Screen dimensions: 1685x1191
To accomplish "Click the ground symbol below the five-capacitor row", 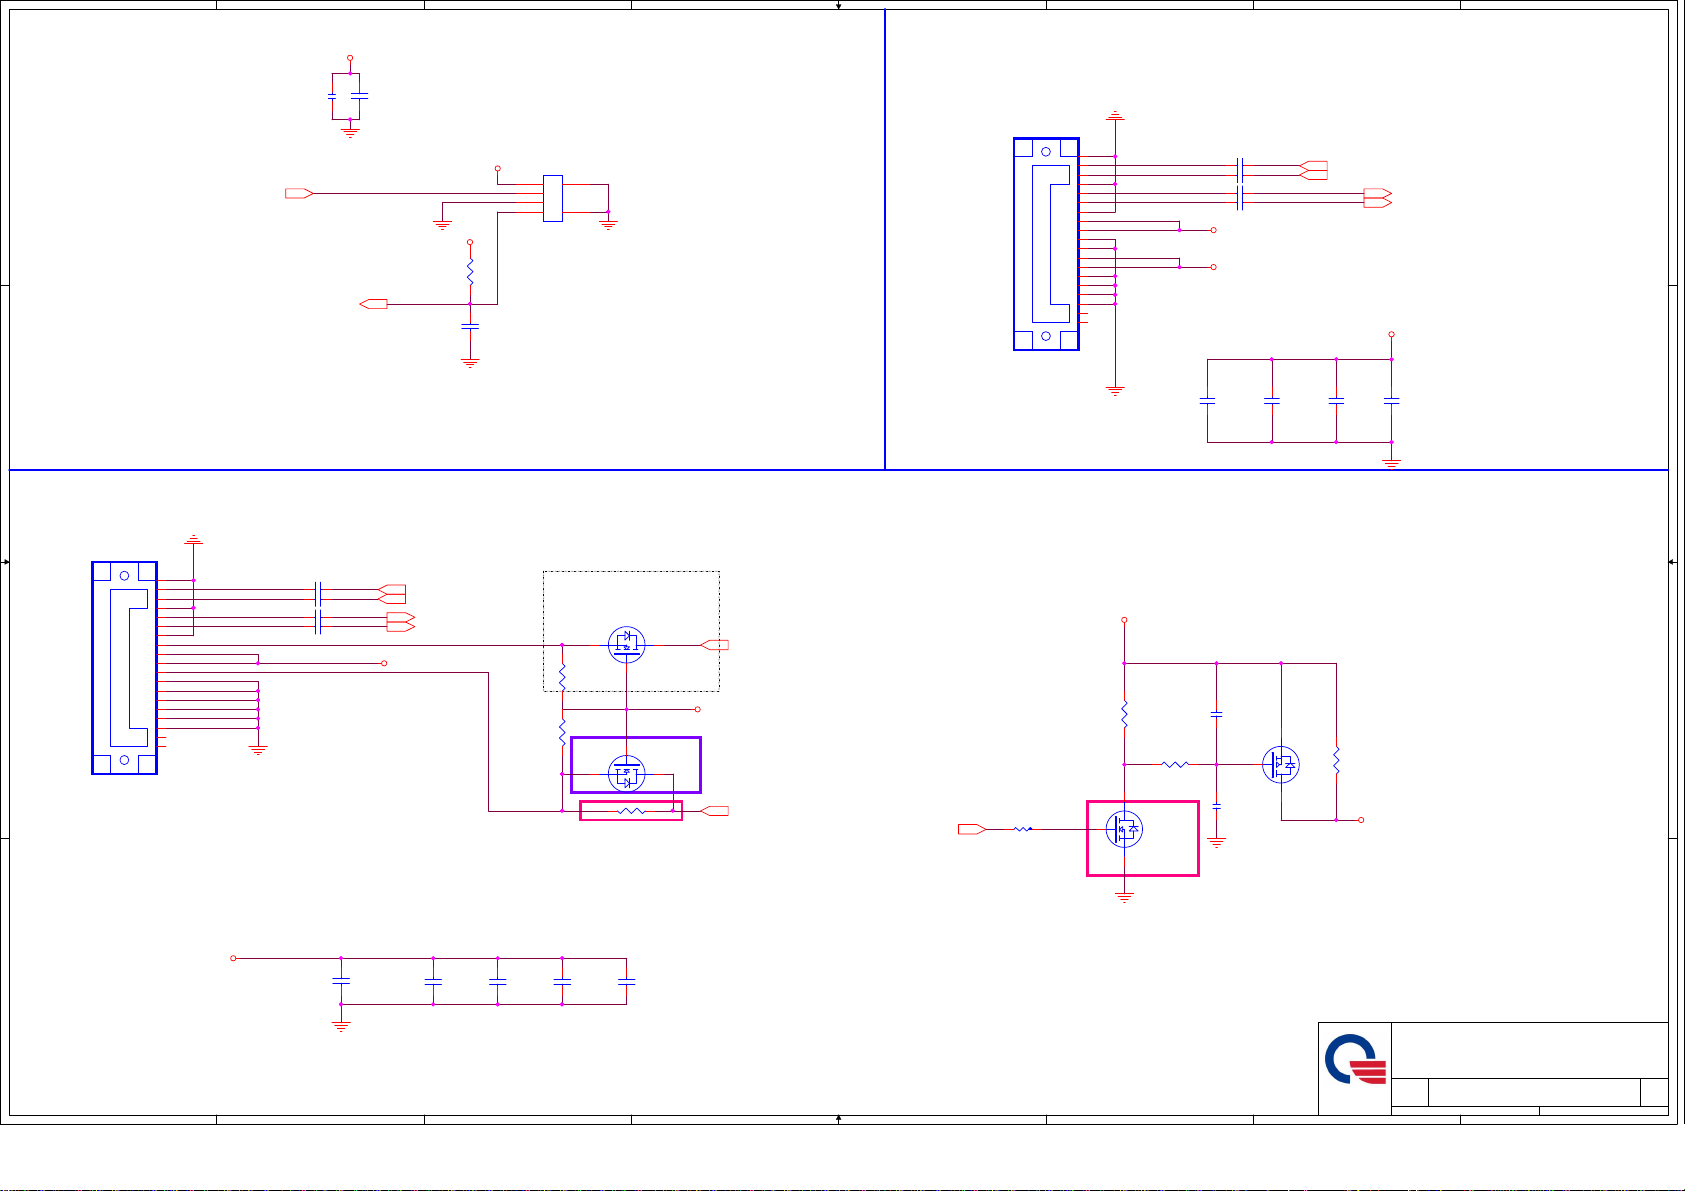I will [341, 1026].
